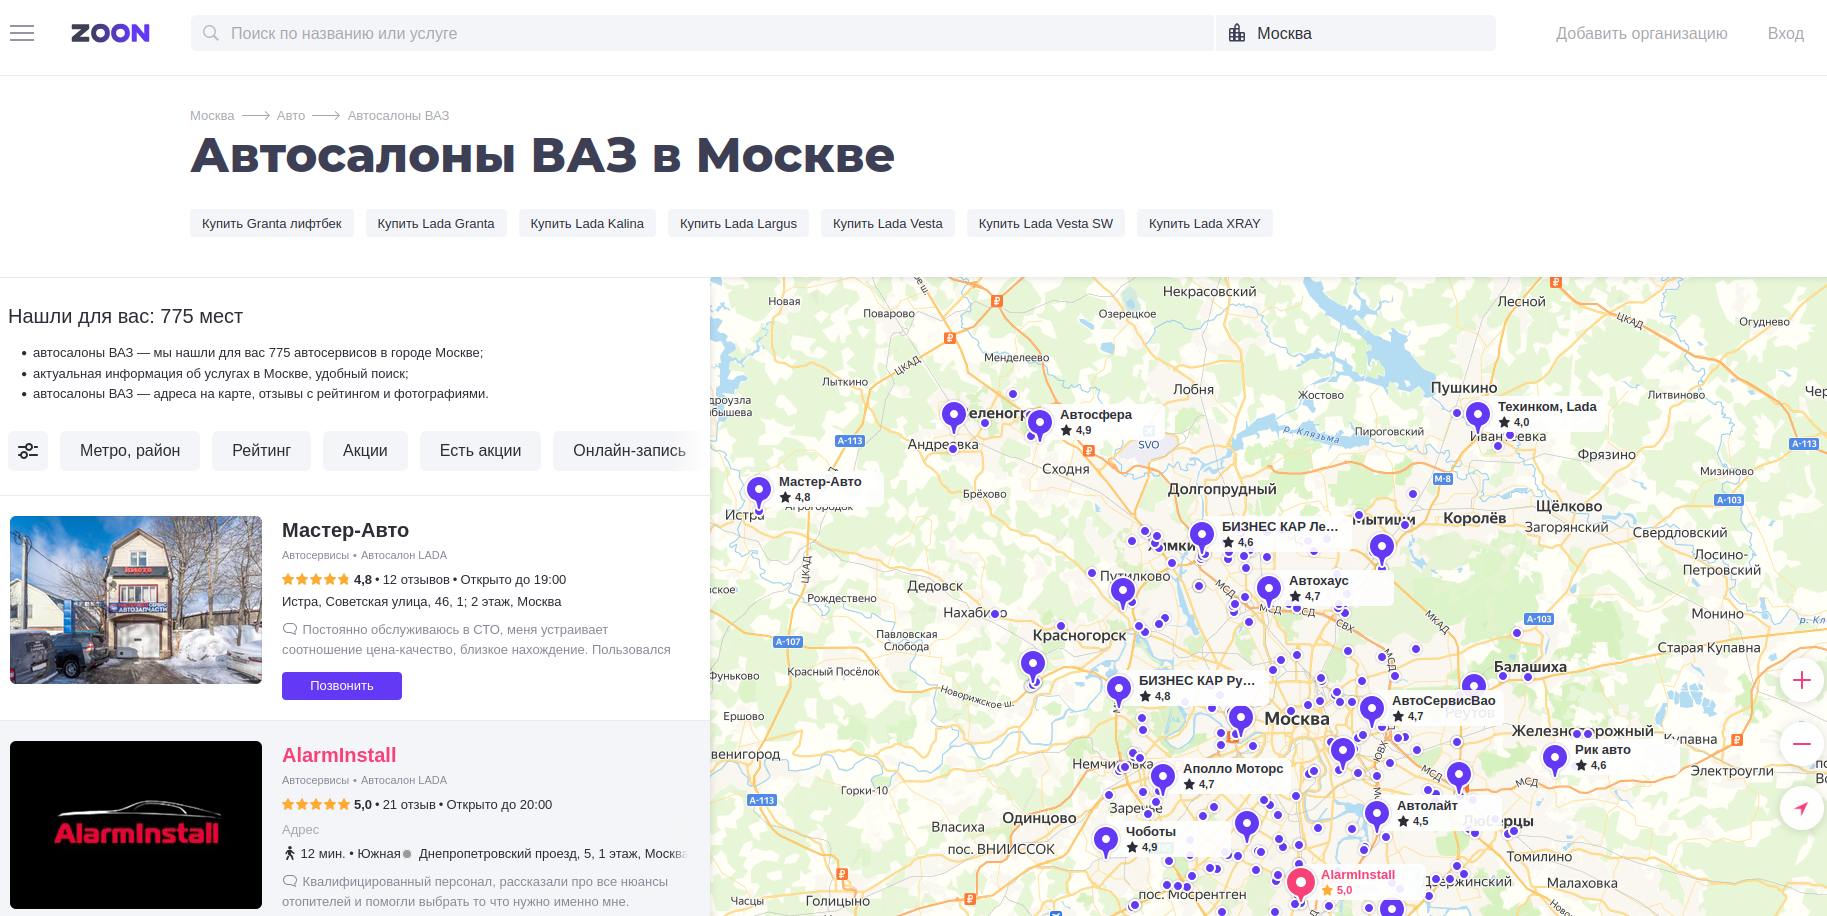The width and height of the screenshot is (1827, 916).
Task: Click the walking icon next to 12 мин.
Action: (x=290, y=853)
